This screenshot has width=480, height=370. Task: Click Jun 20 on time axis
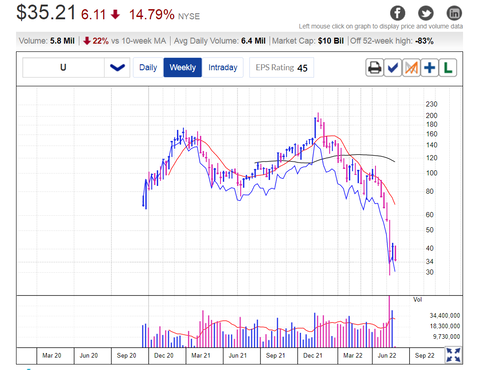point(89,356)
